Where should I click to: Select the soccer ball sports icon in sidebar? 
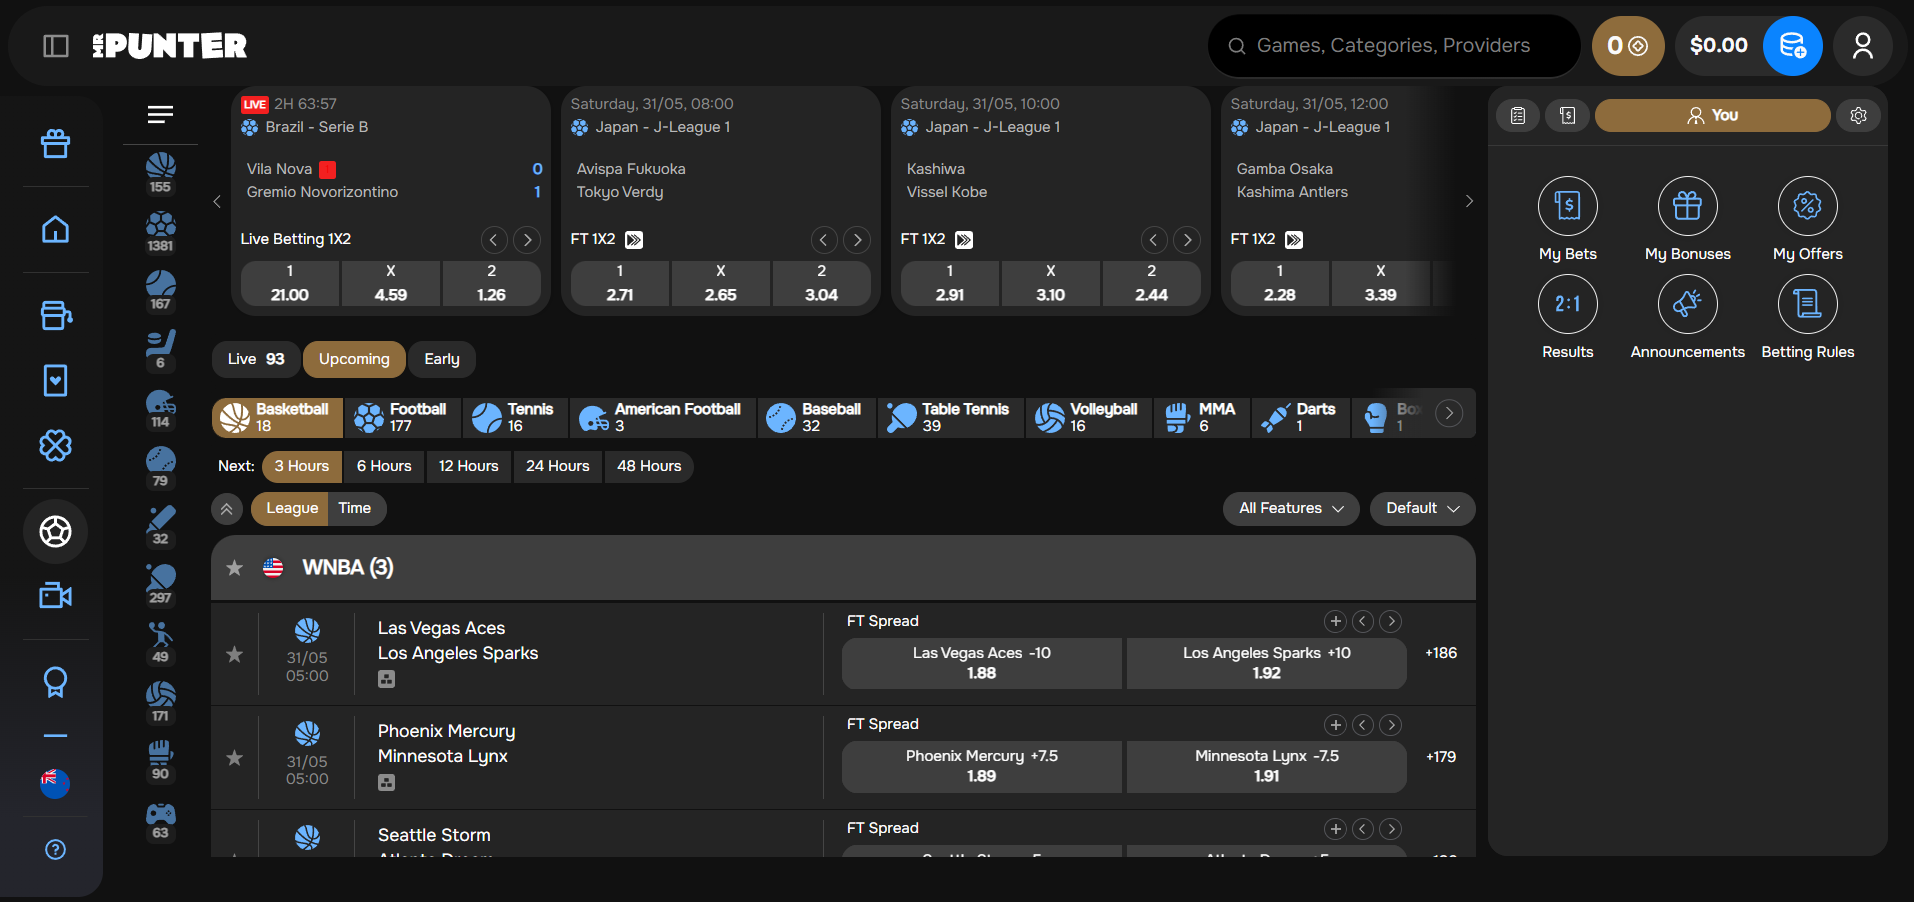(55, 531)
